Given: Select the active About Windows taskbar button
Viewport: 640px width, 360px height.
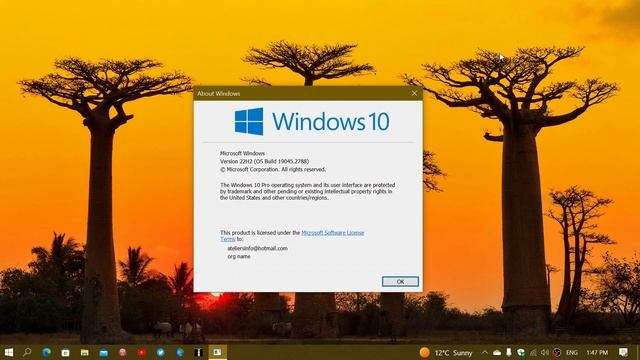Looking at the screenshot, I should coord(218,352).
